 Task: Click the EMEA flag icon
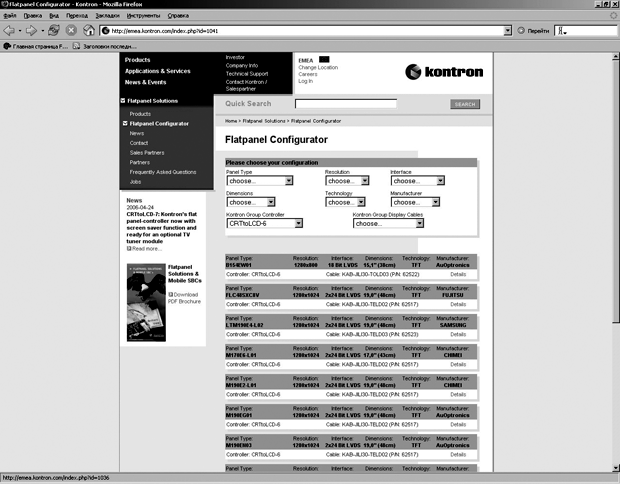point(324,60)
